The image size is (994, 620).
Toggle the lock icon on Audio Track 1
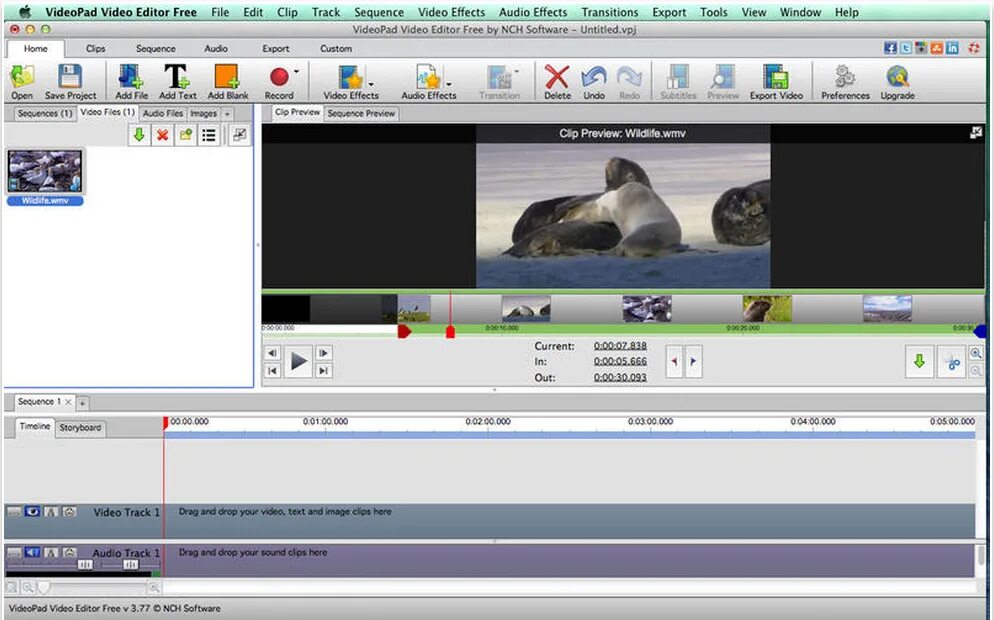click(x=70, y=553)
